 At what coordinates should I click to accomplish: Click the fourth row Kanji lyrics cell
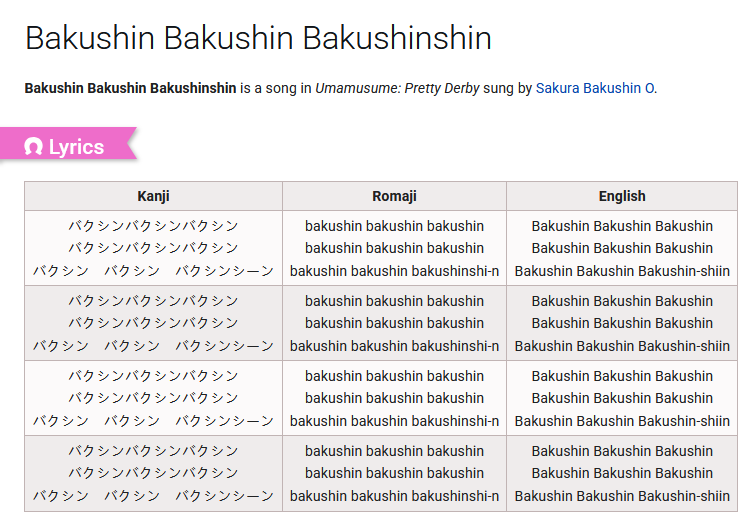point(154,473)
